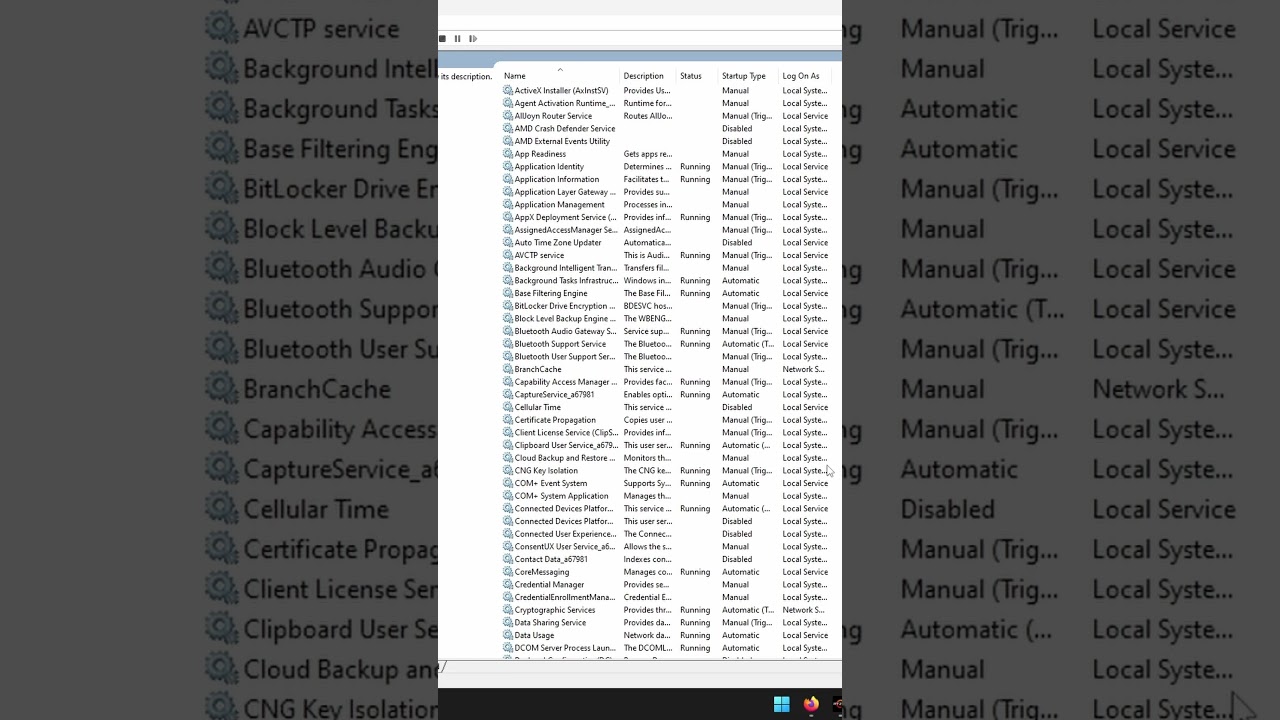Click 'Routes AllJo...' description of AllJoyn Router
The image size is (1280, 720).
[648, 116]
